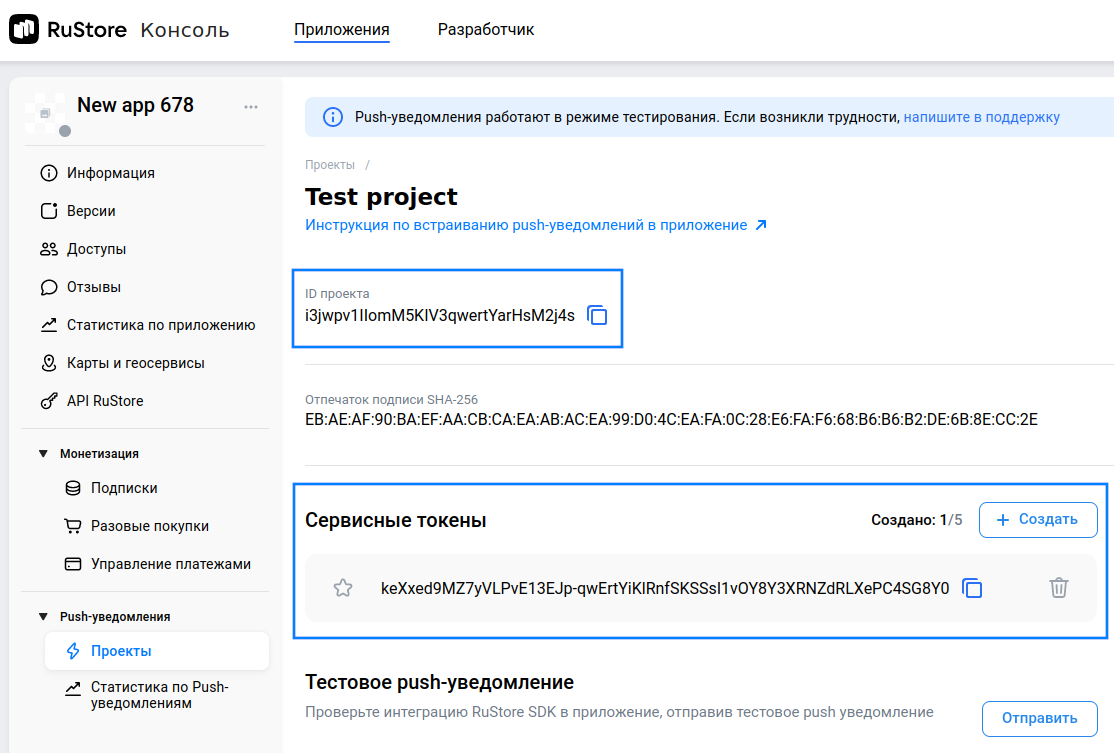The height and width of the screenshot is (753, 1114).
Task: Click the New app 678 app thumbnail
Action: pos(45,113)
